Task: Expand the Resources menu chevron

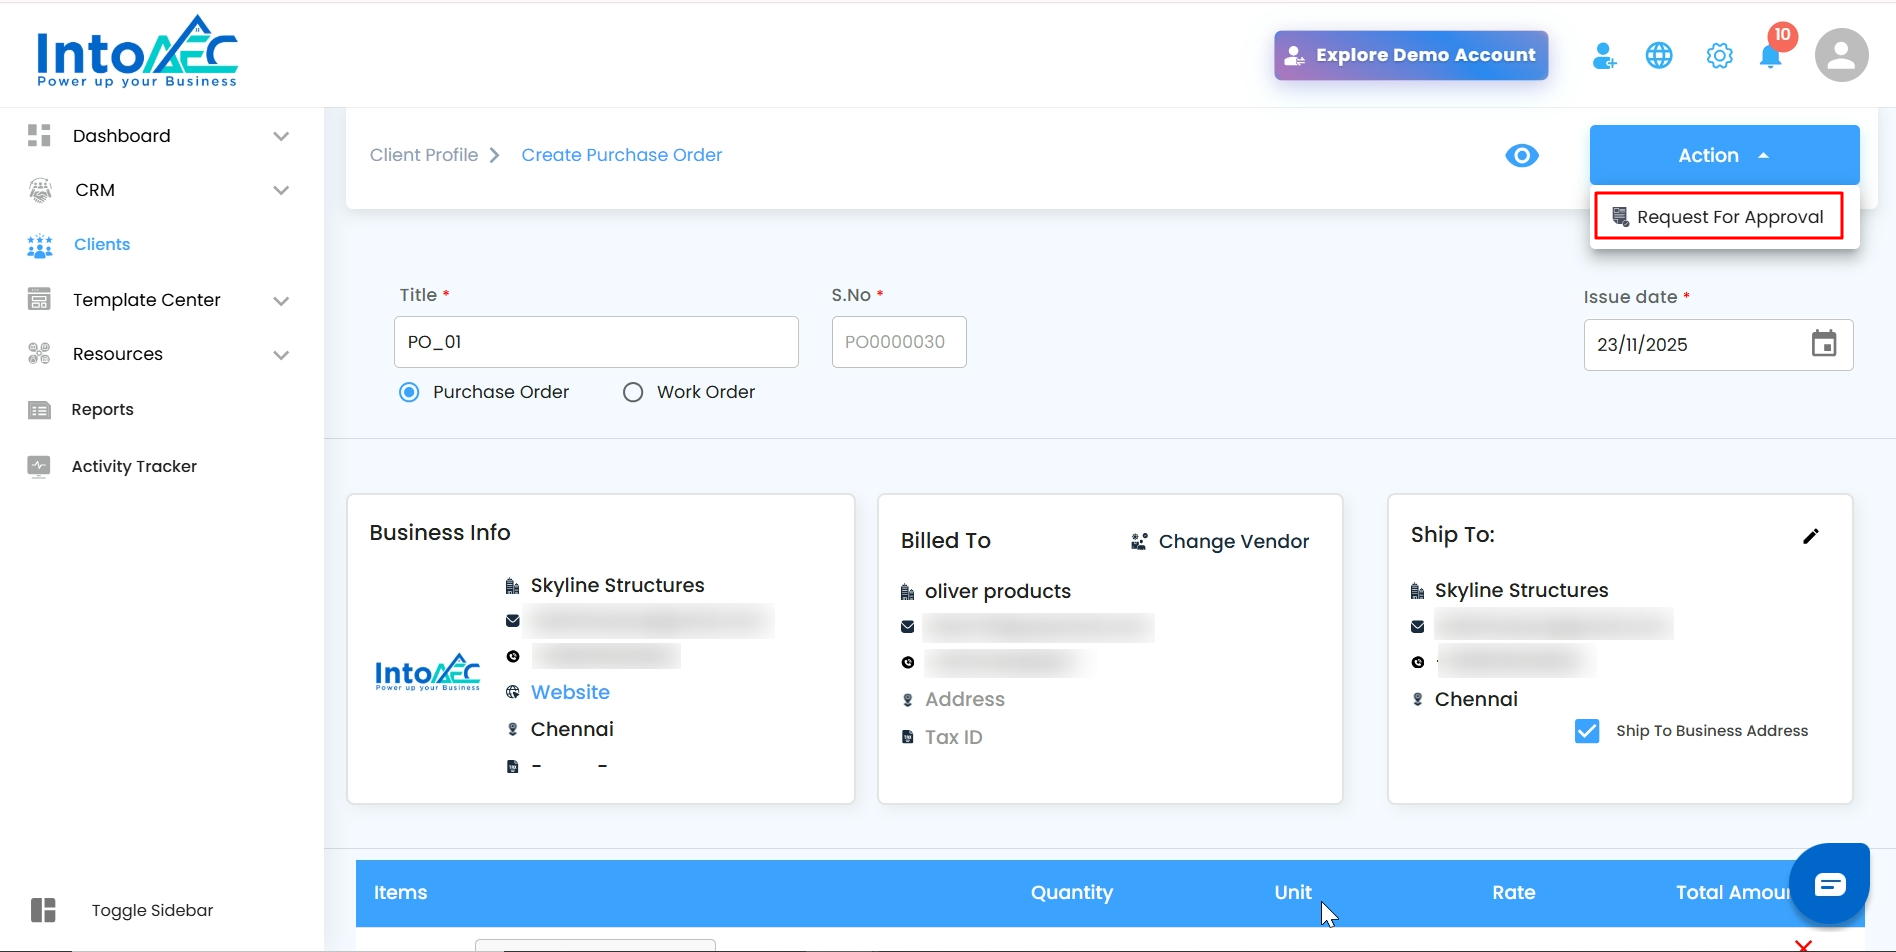Action: point(281,354)
